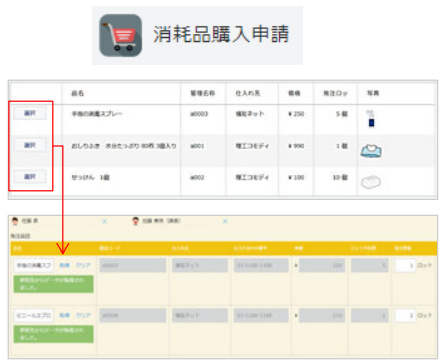Open the soap product photo
The height and width of the screenshot is (364, 448).
pos(371,182)
